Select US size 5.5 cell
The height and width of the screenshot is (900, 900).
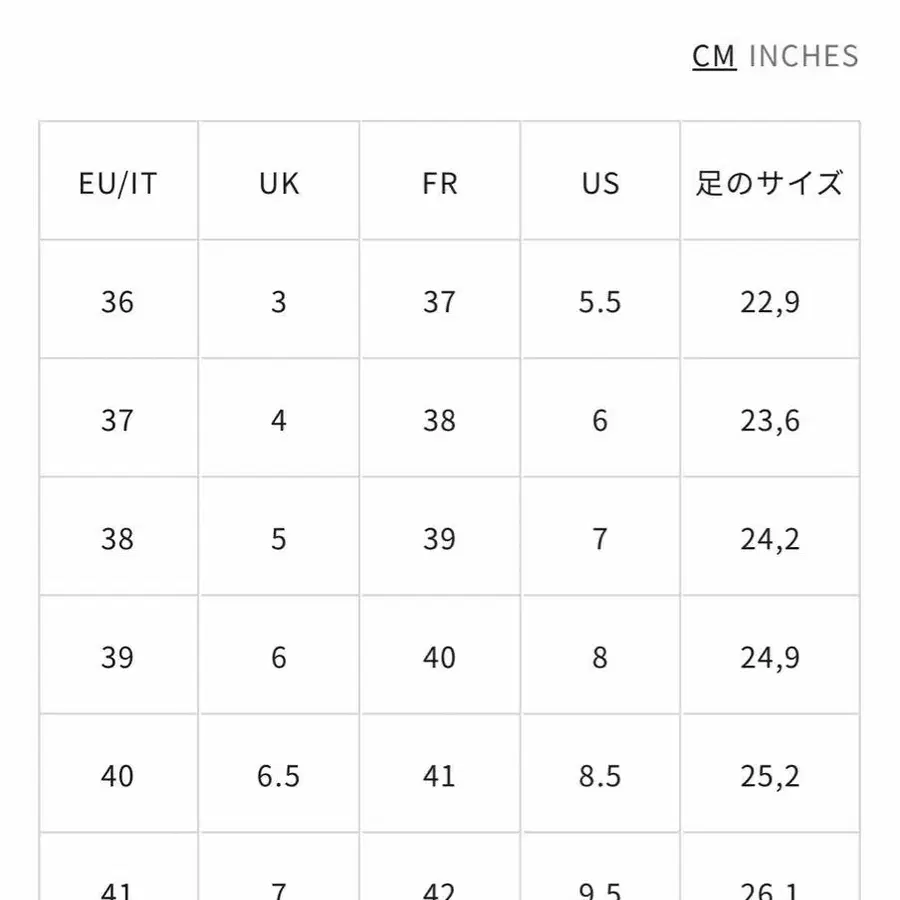tap(600, 302)
